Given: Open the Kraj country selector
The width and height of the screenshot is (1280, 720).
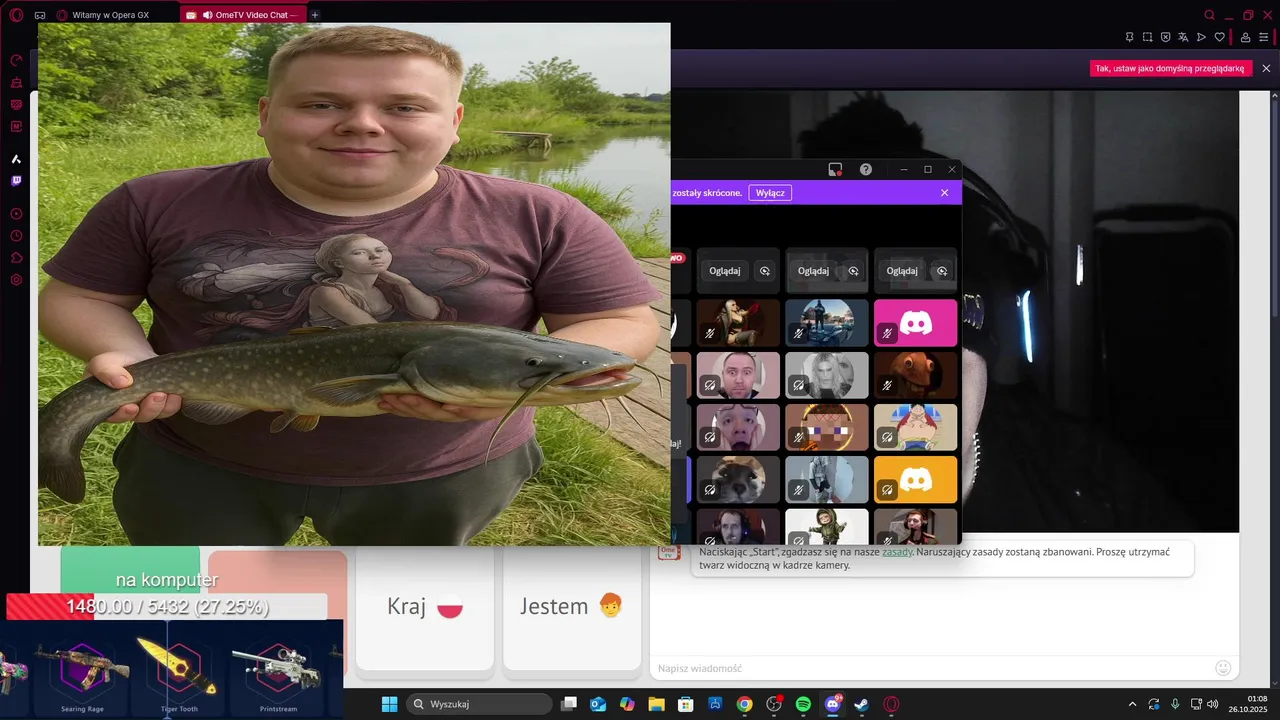Looking at the screenshot, I should click(x=425, y=607).
